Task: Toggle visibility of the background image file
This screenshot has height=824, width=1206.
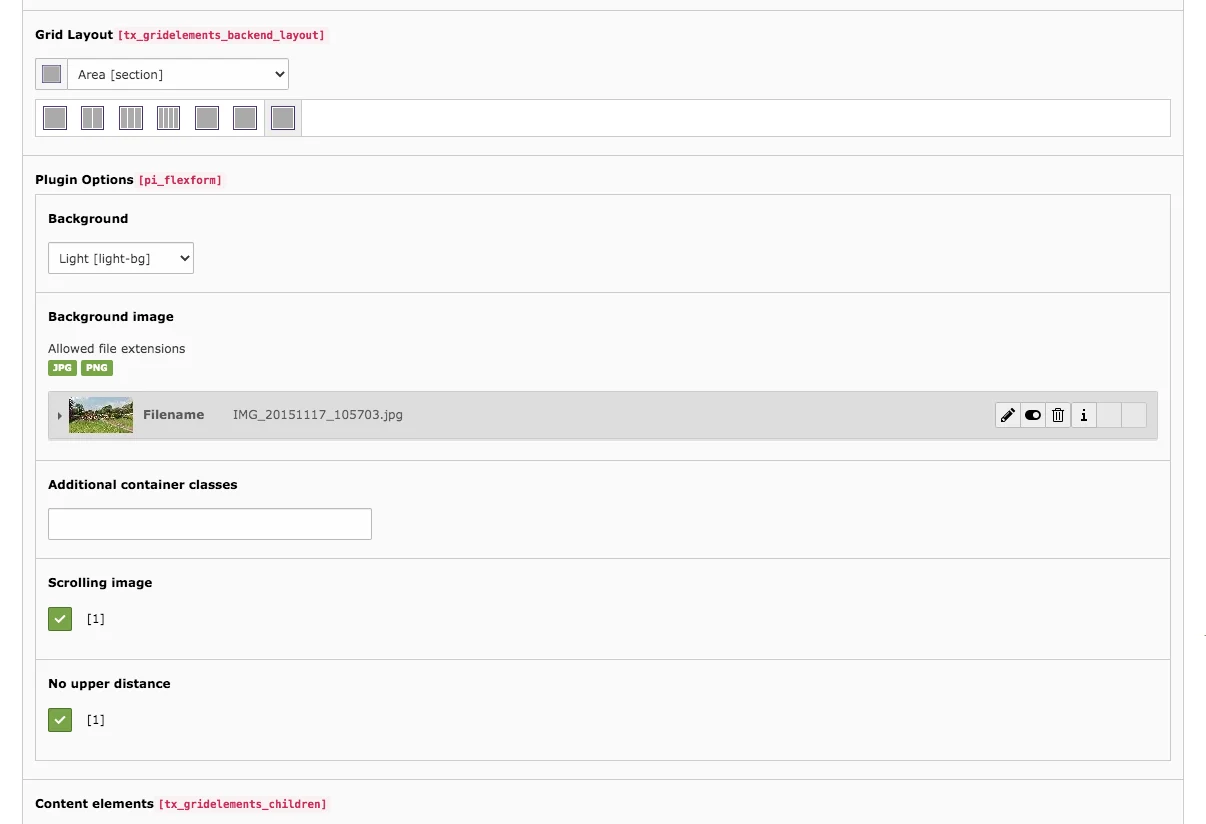Action: coord(1032,414)
